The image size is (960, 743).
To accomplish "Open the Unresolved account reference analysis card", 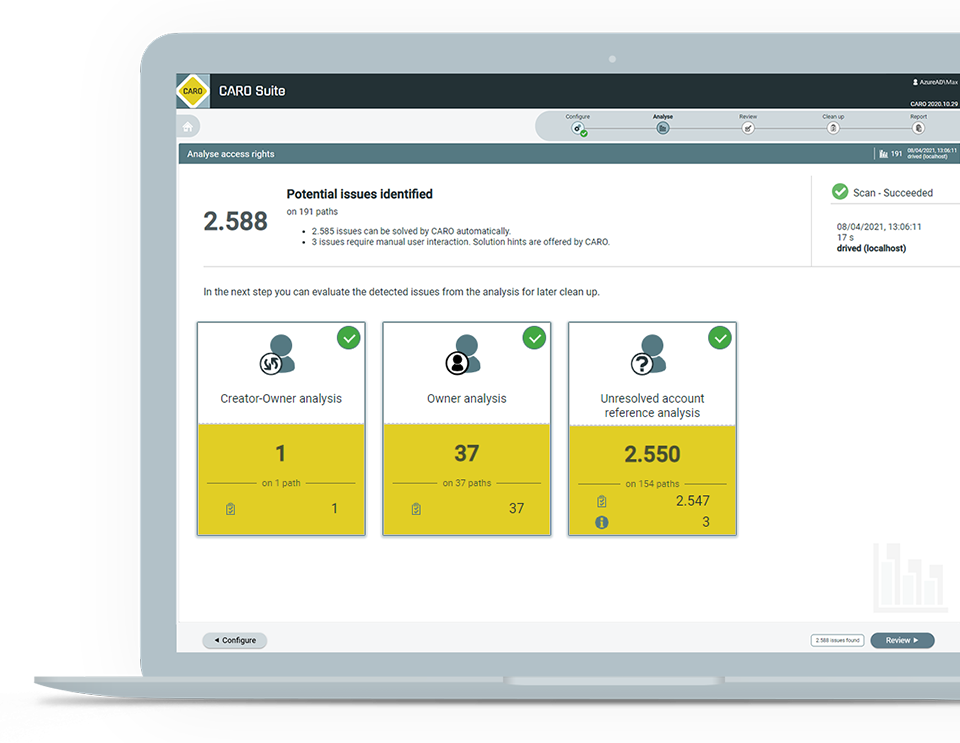I will point(653,428).
